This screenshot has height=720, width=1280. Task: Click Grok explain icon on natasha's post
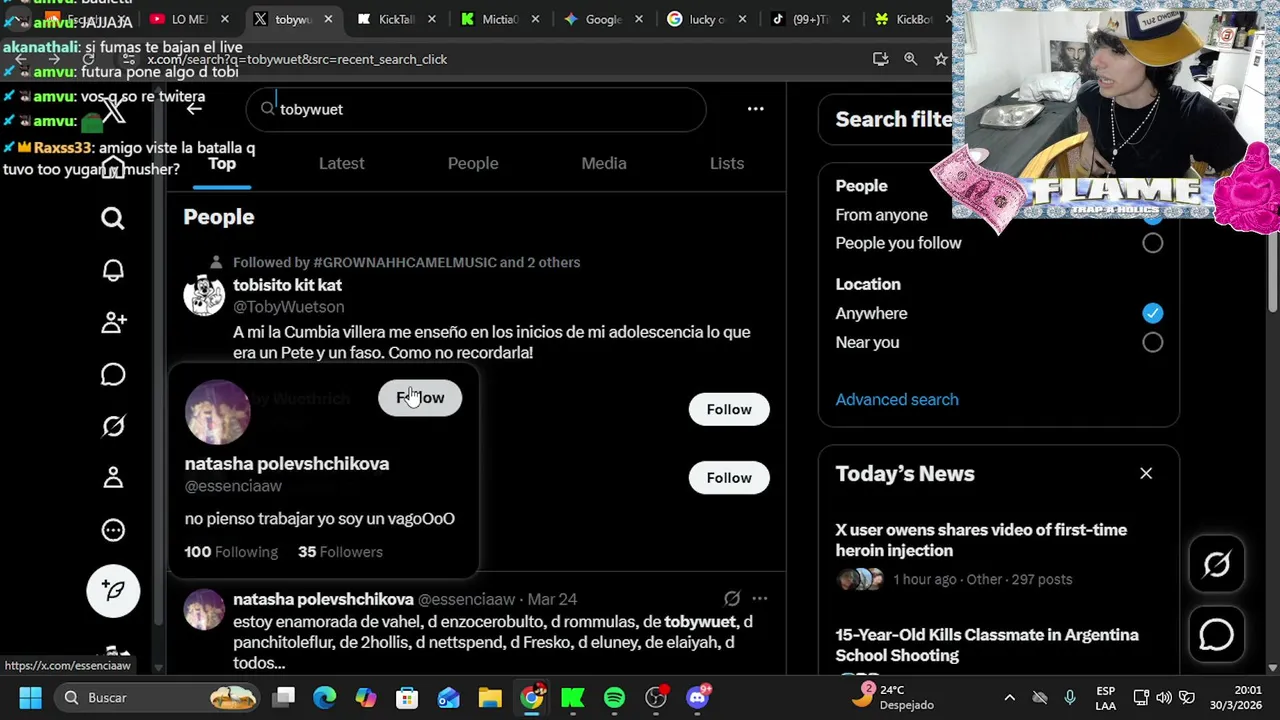pos(732,599)
